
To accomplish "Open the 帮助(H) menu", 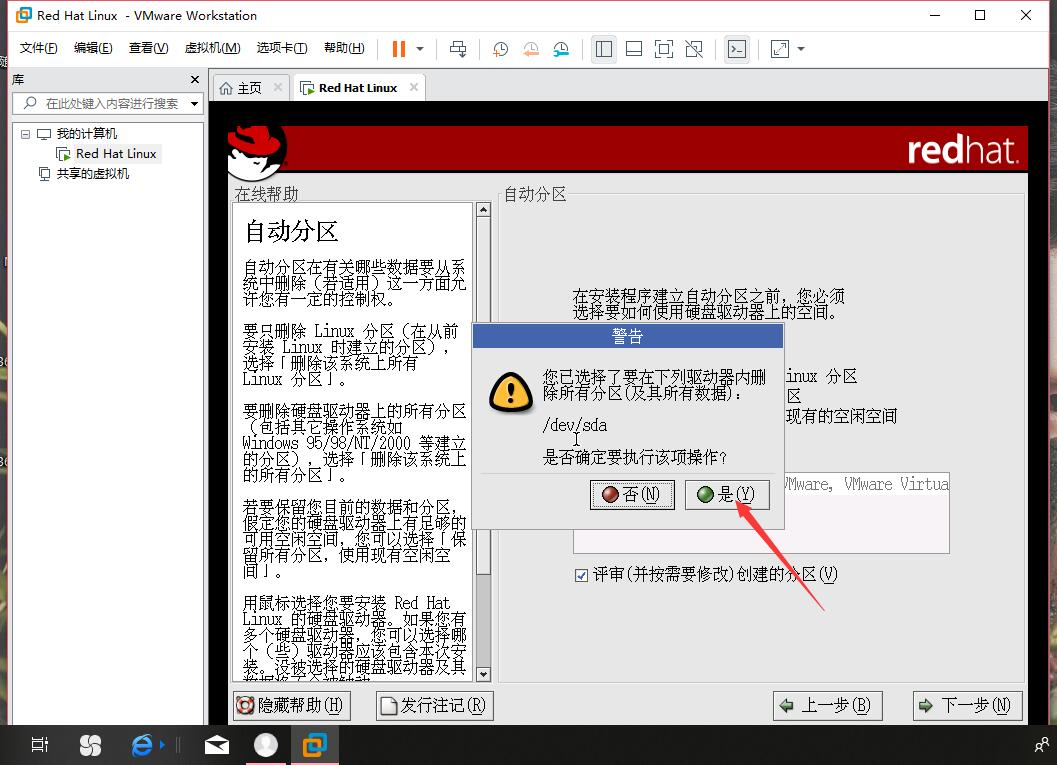I will (344, 48).
